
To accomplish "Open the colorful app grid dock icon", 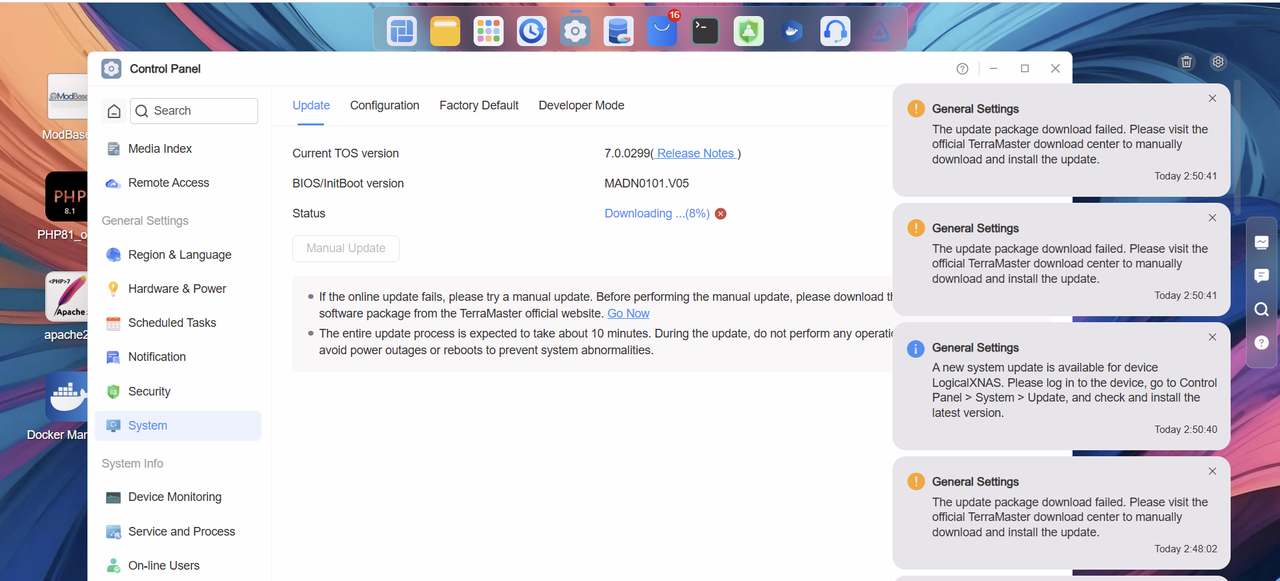I will pyautogui.click(x=488, y=31).
